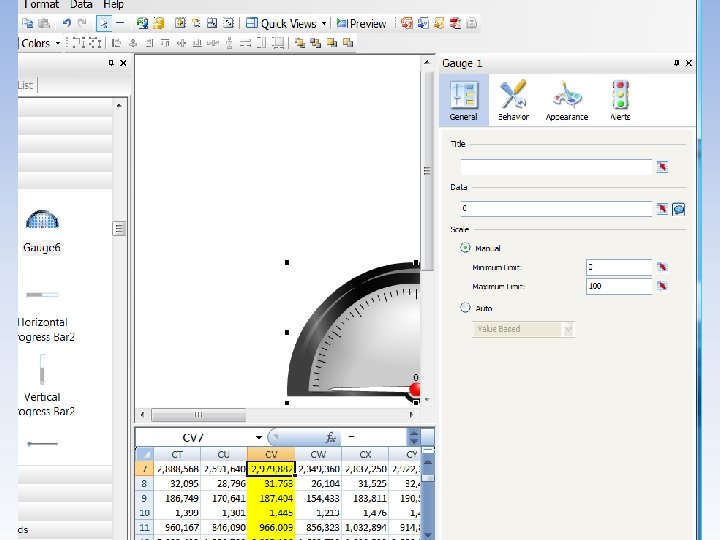Click the Import Spreadsheet Excel icon
Image resolution: width=720 pixels, height=540 pixels.
pyautogui.click(x=142, y=23)
